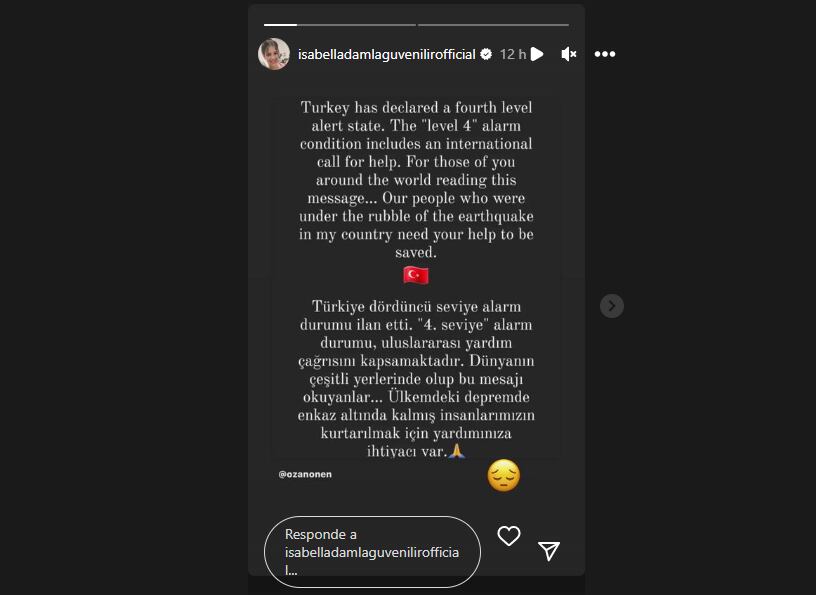Click the Turkish "Türkiye dördüncü seviye" paragraph
Viewport: 816px width, 595px height.
tap(416, 378)
